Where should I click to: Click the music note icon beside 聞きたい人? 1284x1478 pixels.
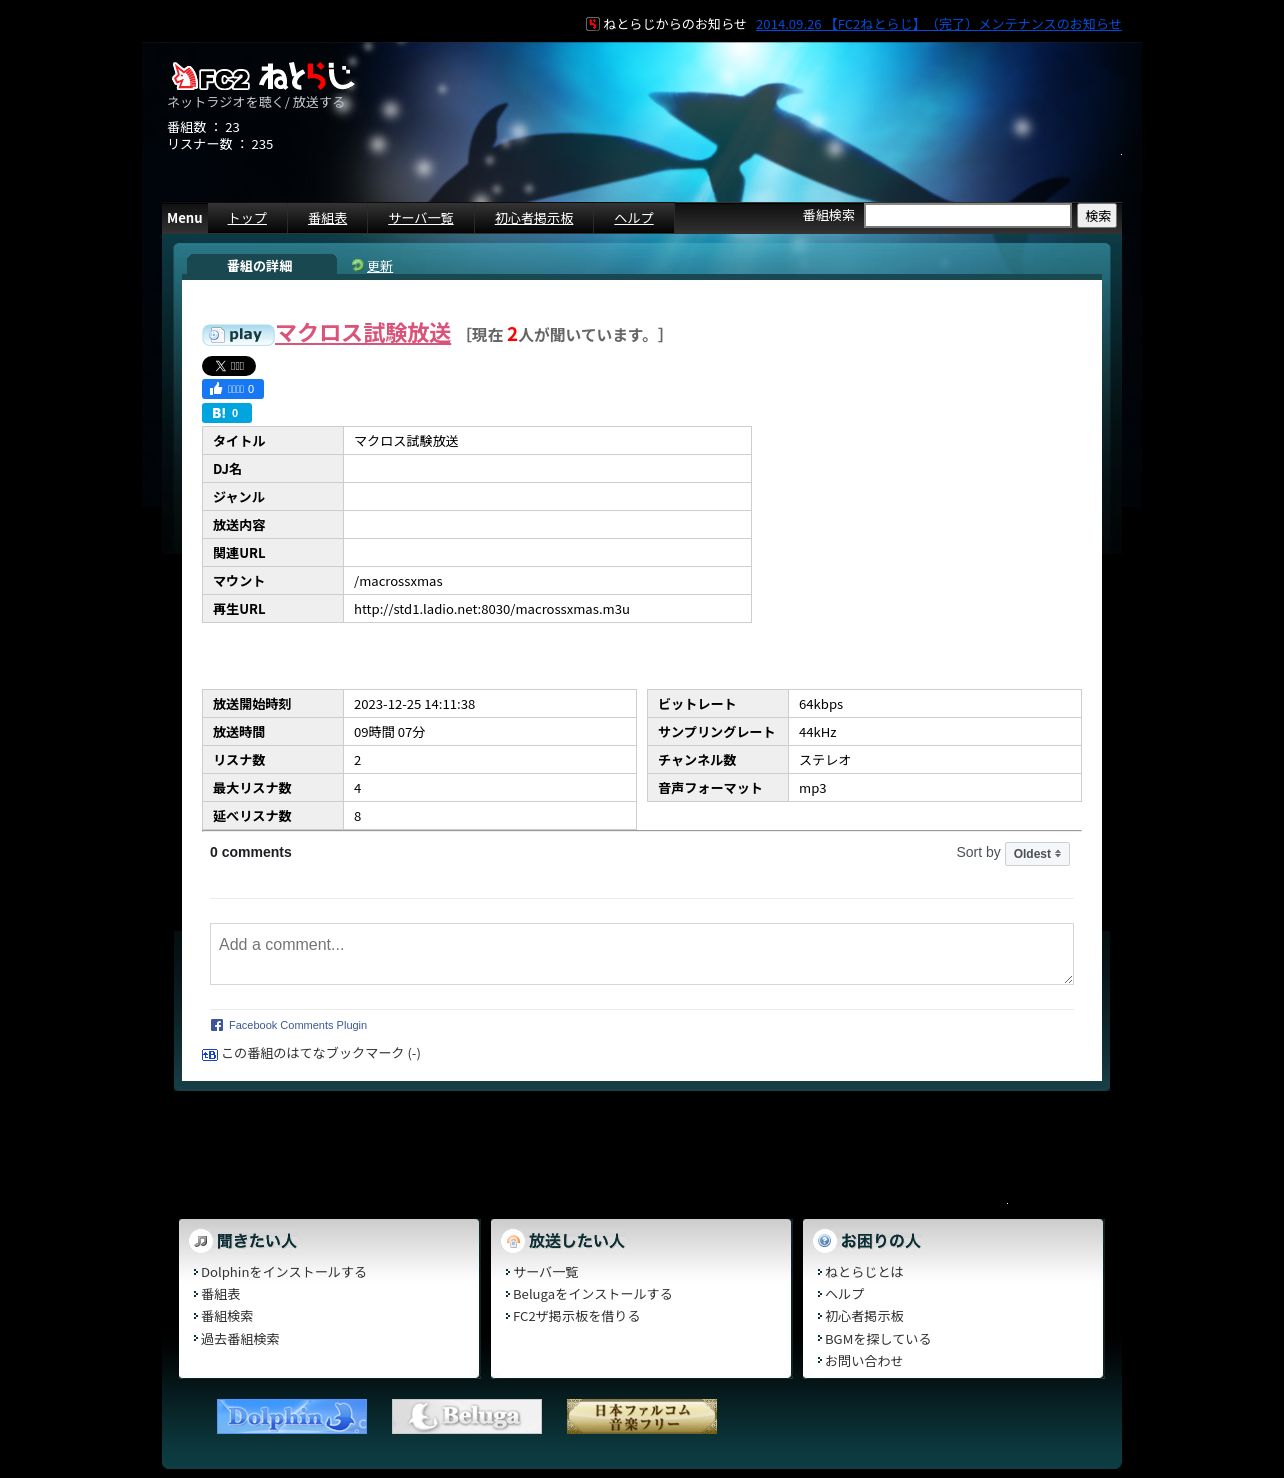point(201,1241)
